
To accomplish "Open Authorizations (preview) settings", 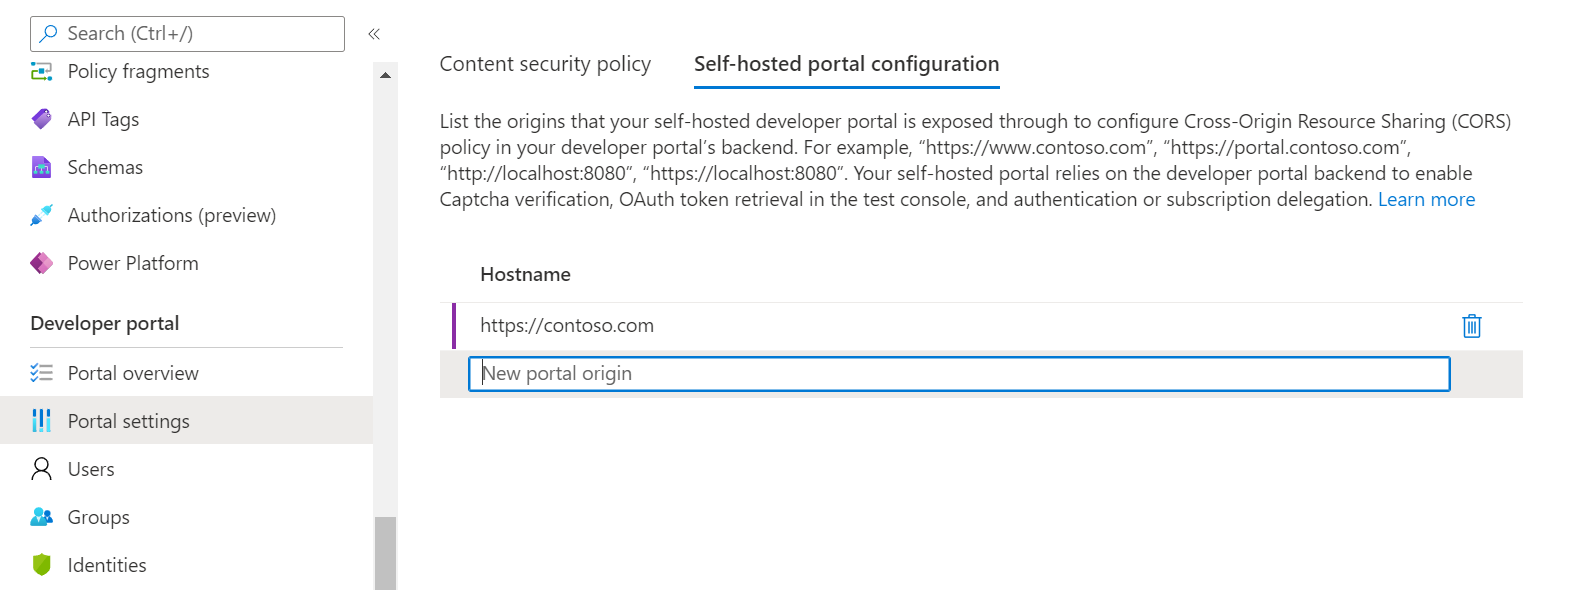I will coord(171,215).
